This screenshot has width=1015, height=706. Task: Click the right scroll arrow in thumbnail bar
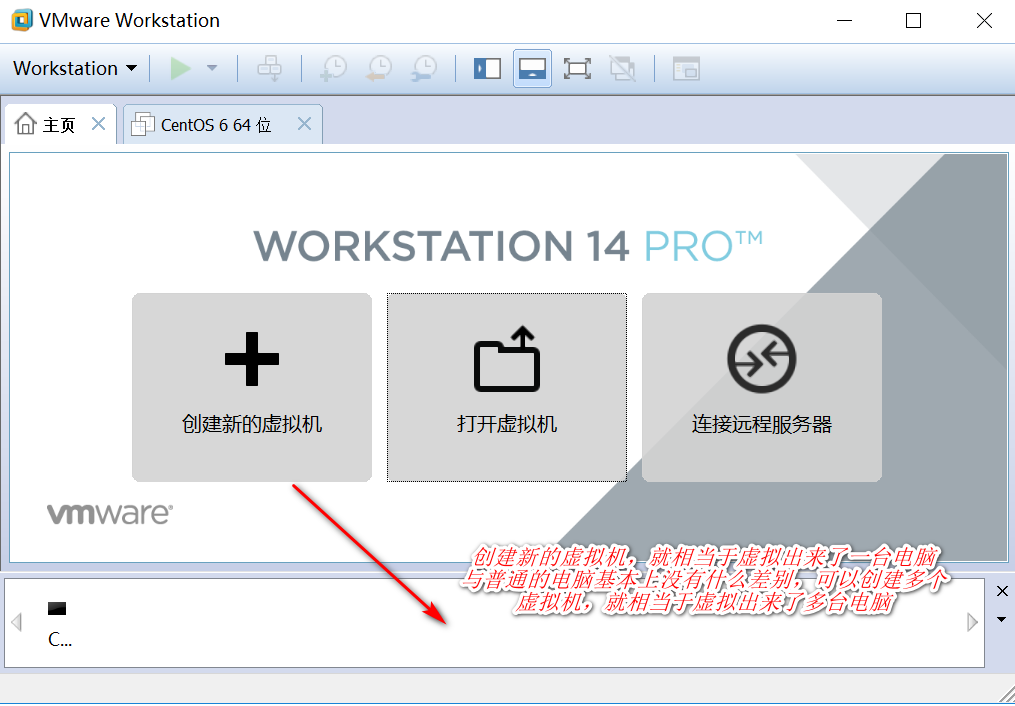coord(972,622)
